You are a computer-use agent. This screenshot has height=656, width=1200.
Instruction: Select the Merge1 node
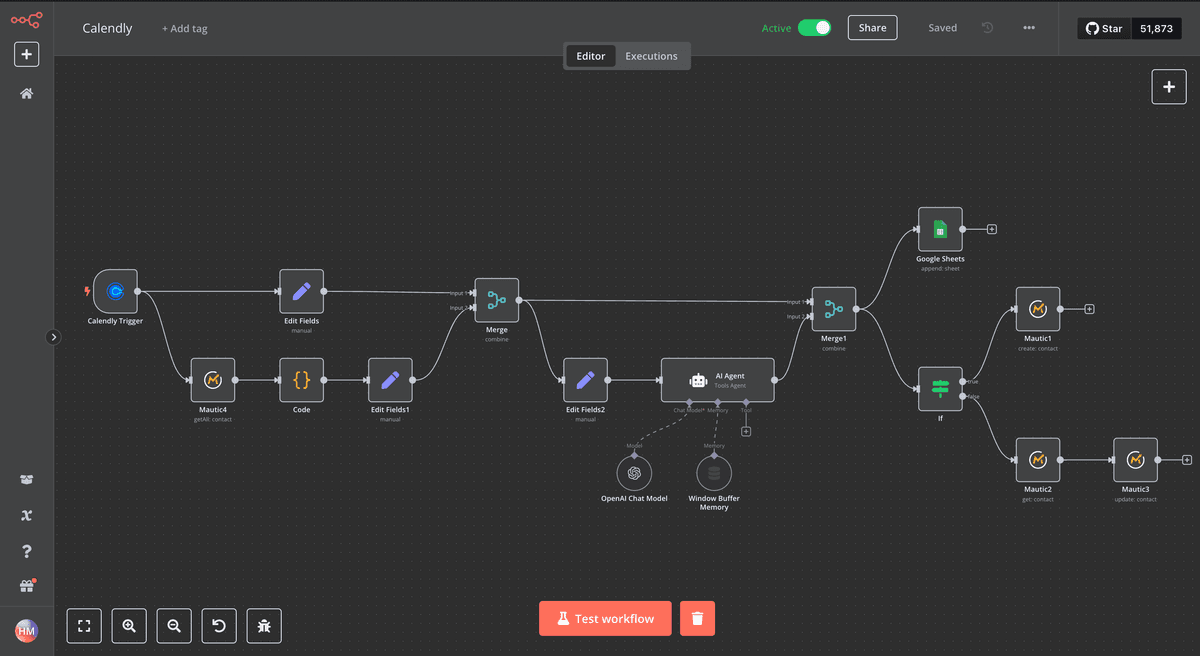pos(834,309)
